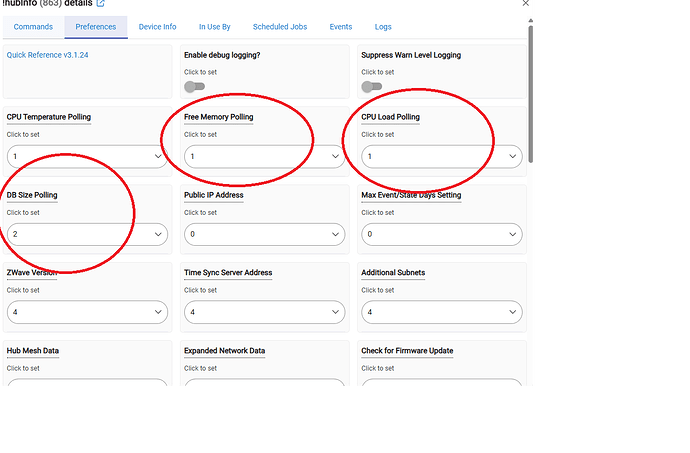The height and width of the screenshot is (453, 690).
Task: Open Additional Subnets dropdown
Action: coord(442,312)
